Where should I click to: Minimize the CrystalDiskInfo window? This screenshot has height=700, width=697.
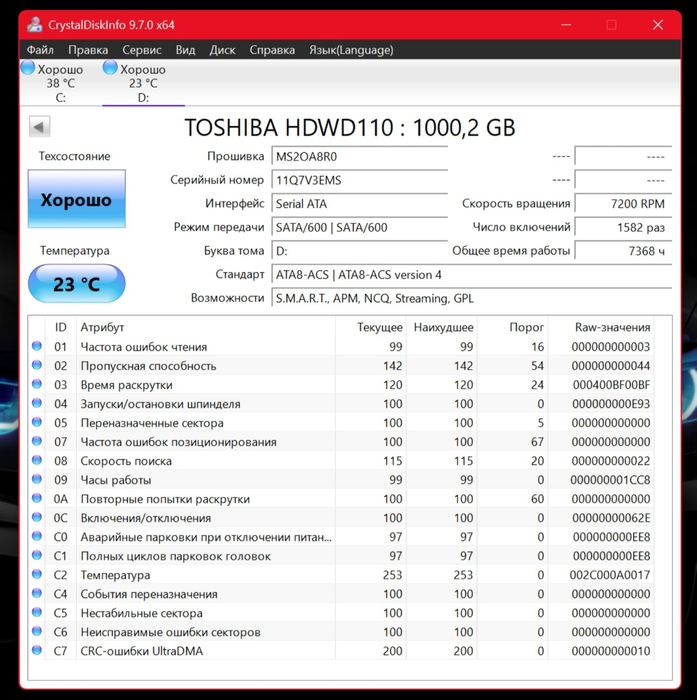(x=566, y=25)
